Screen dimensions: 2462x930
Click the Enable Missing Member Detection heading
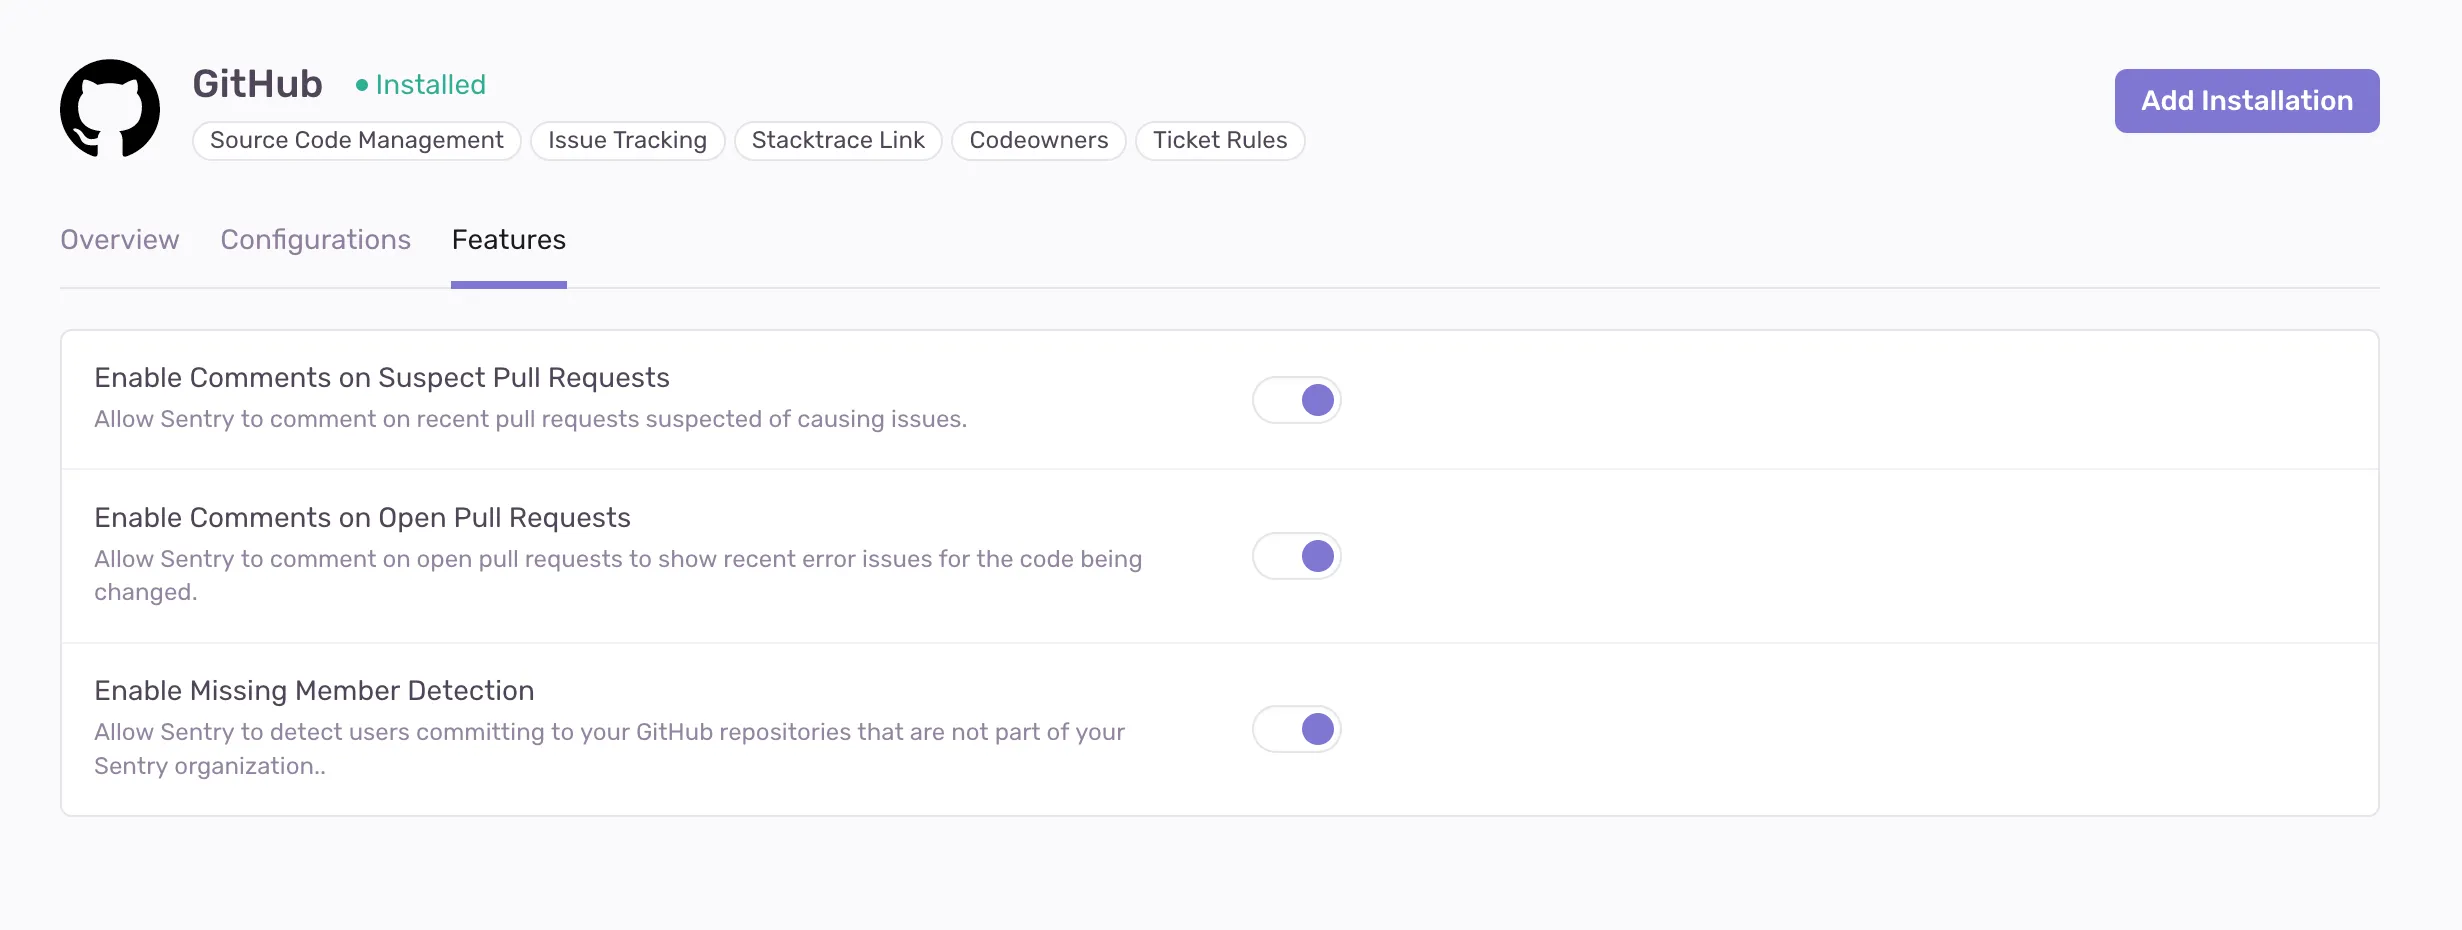313,690
